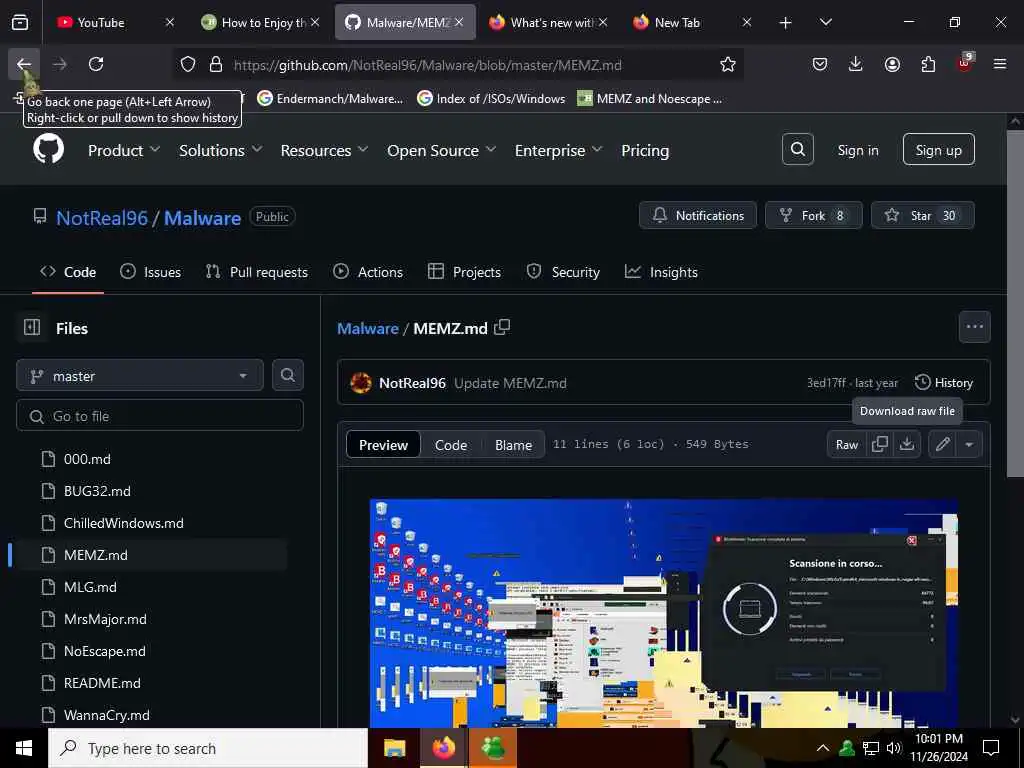Click the Go to file search field
The height and width of the screenshot is (768, 1024).
click(160, 415)
